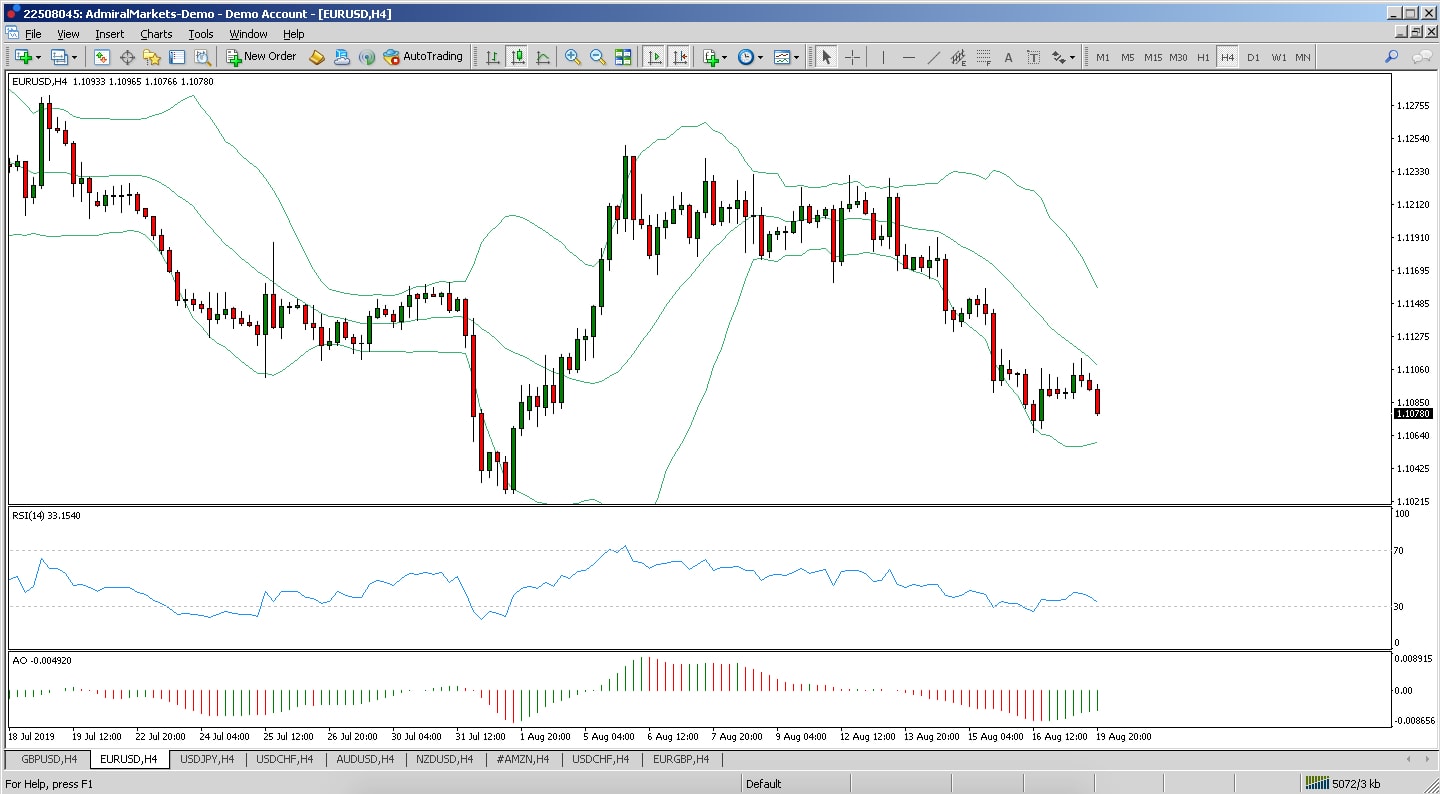Toggle Chart Shift
The image size is (1440, 794).
(679, 57)
